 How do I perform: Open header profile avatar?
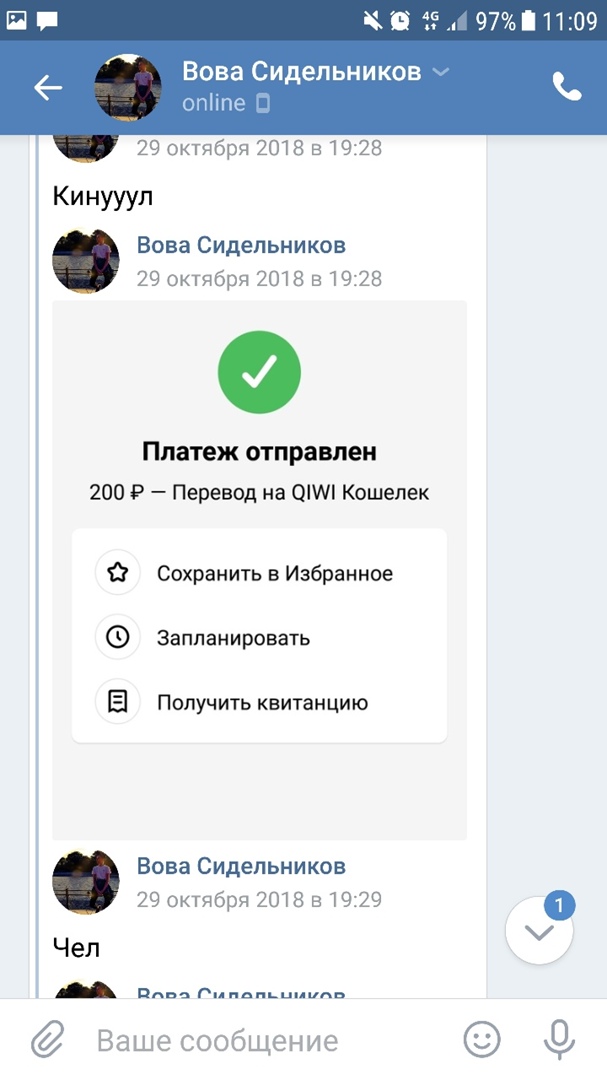[128, 88]
